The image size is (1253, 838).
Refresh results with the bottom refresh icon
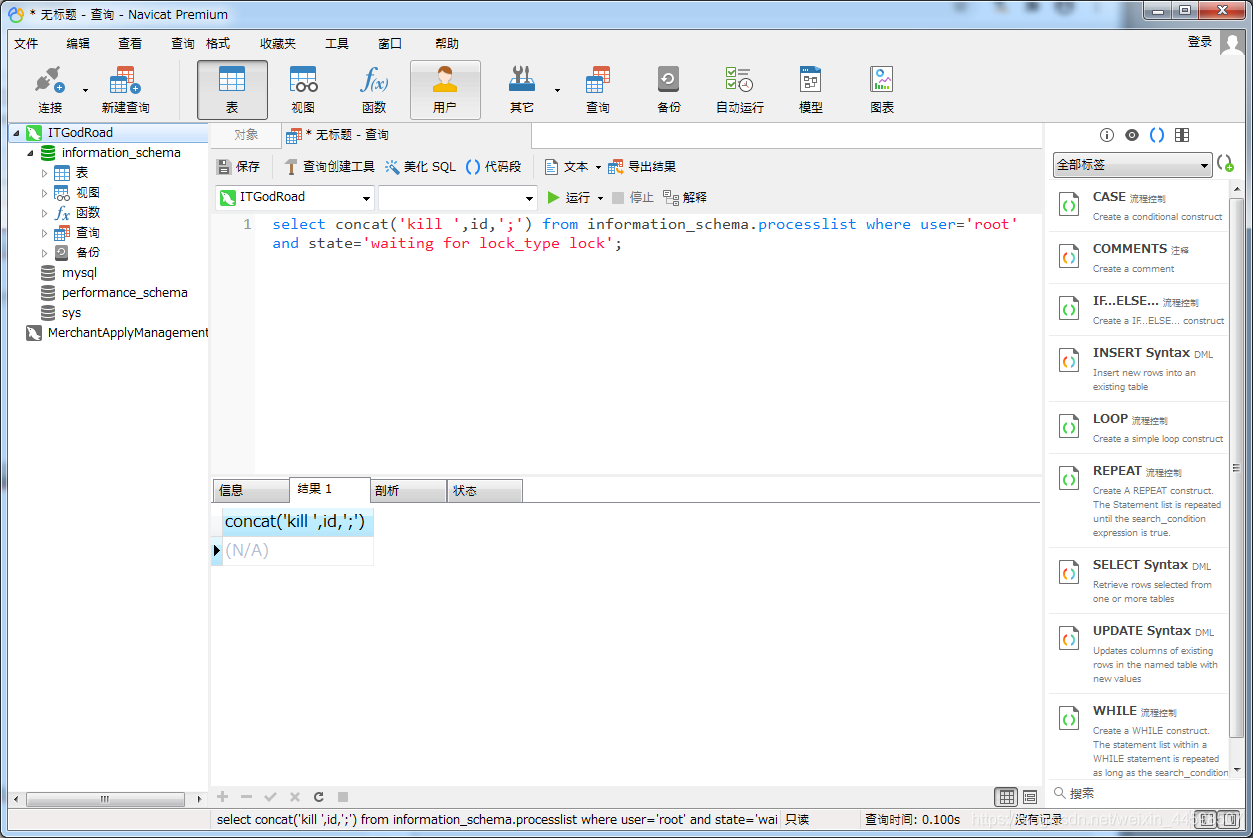point(319,797)
